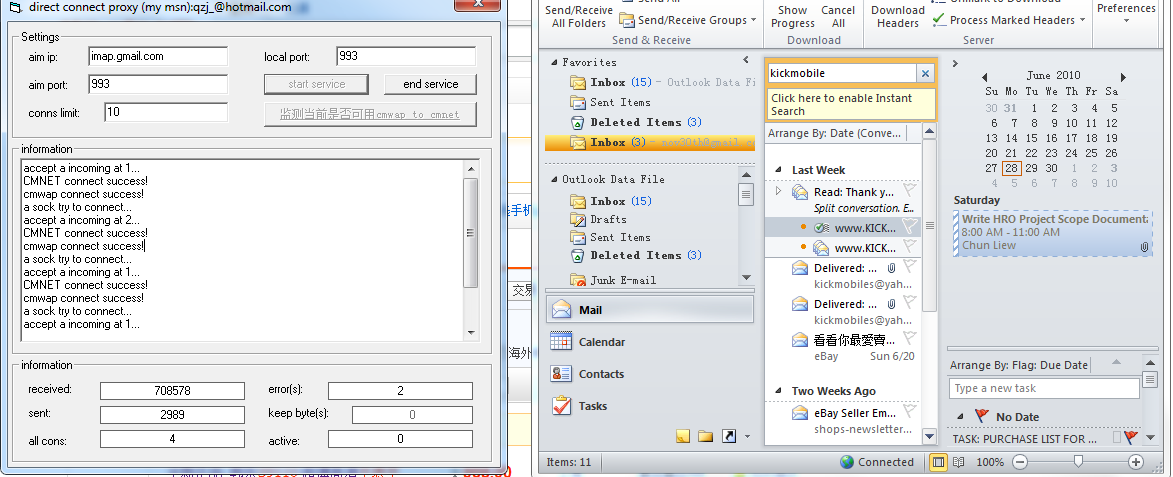Click Send/Receive All Folders button
Viewport: 1173px width, 477px height.
pyautogui.click(x=579, y=16)
